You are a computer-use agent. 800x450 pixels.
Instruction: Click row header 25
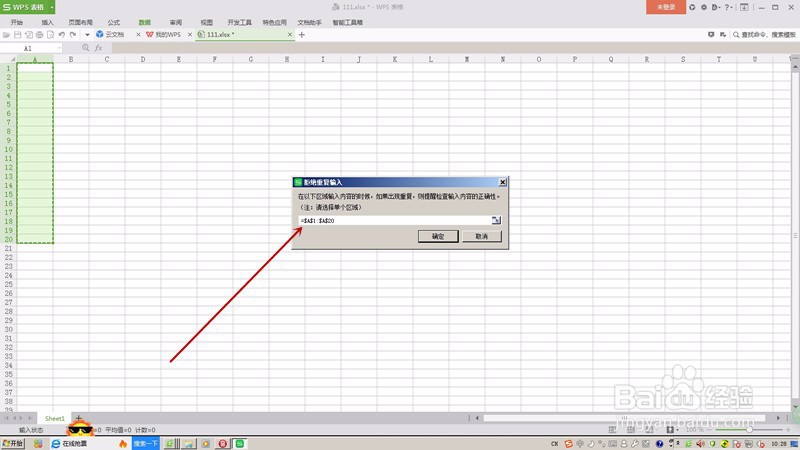(8, 284)
